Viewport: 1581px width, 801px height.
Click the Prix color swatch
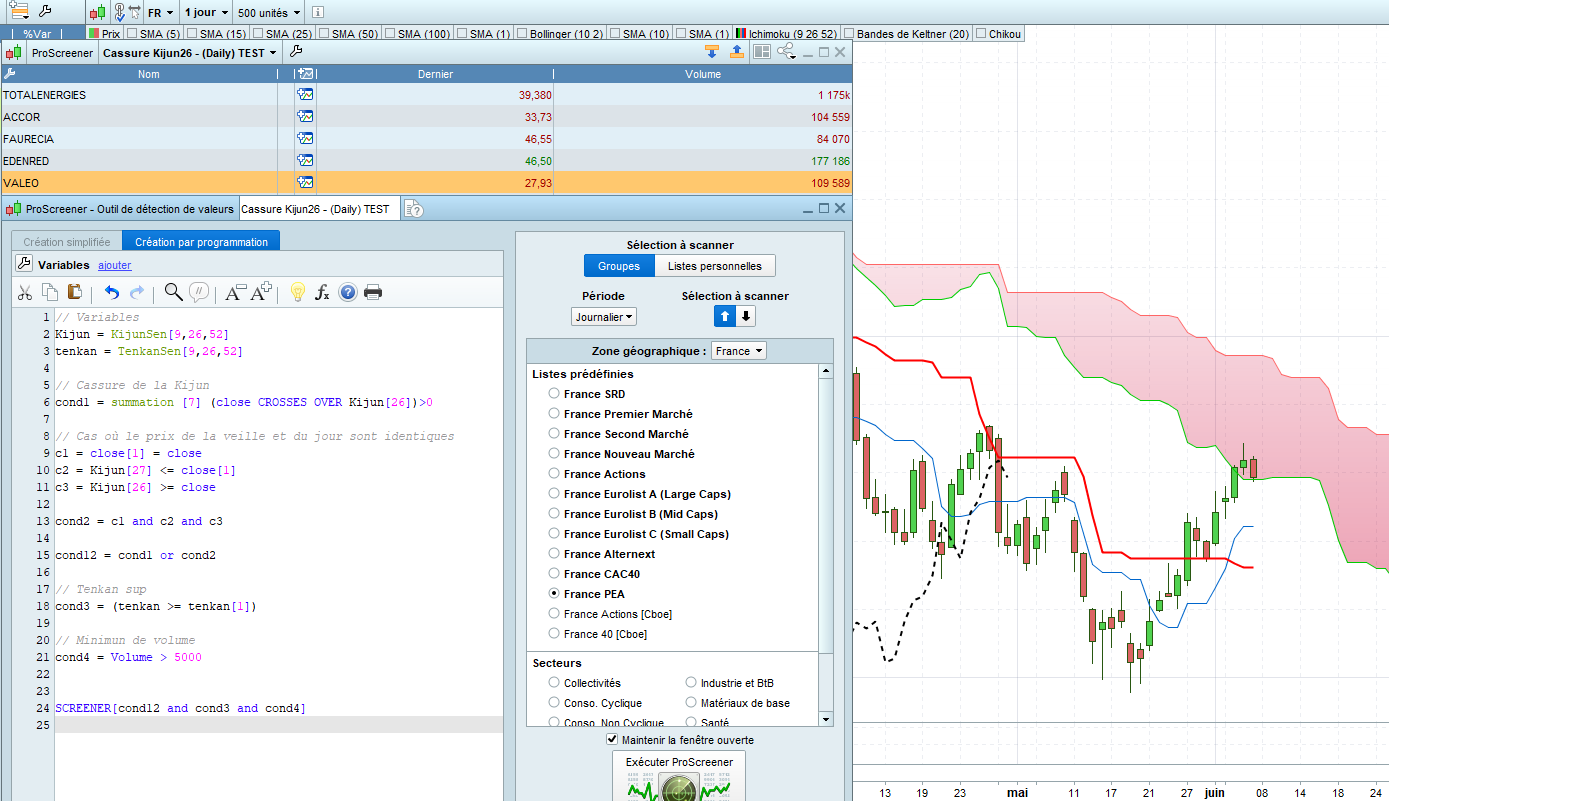94,33
